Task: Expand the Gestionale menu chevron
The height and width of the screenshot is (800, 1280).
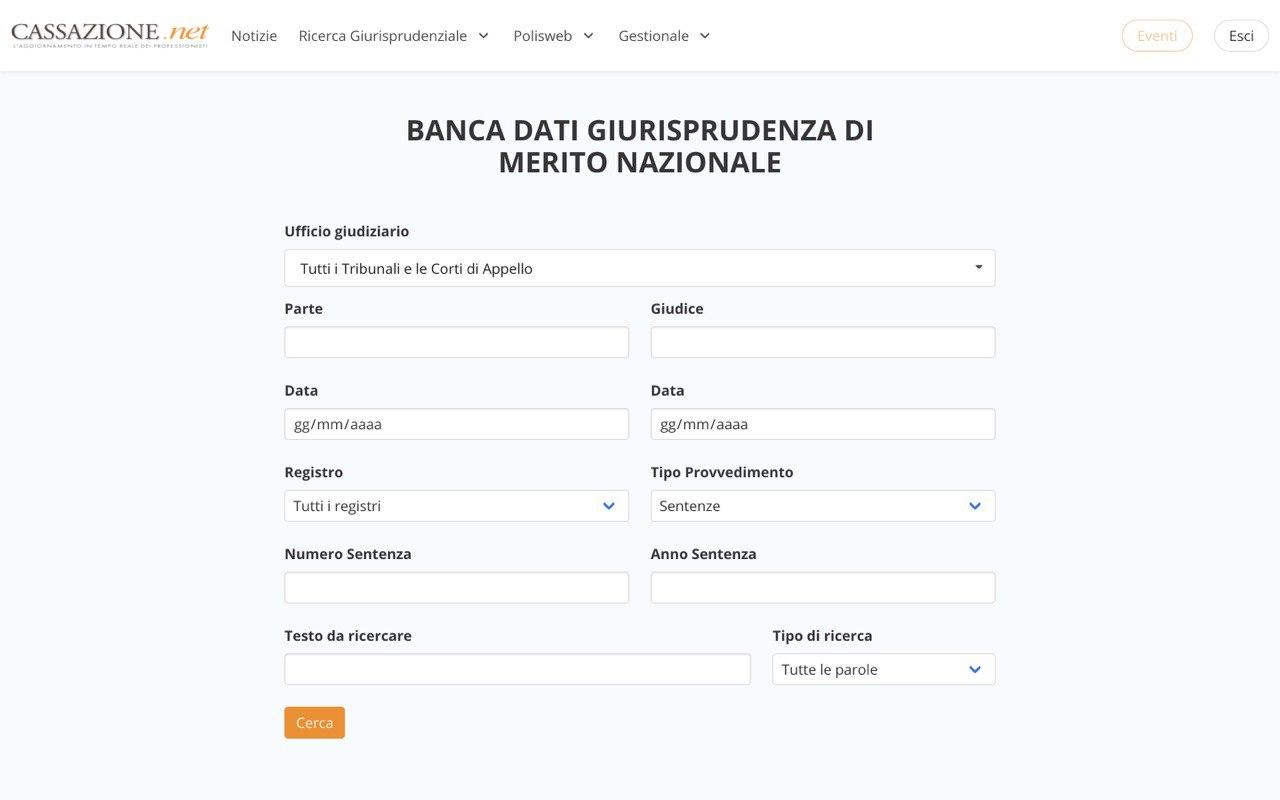Action: coord(705,36)
